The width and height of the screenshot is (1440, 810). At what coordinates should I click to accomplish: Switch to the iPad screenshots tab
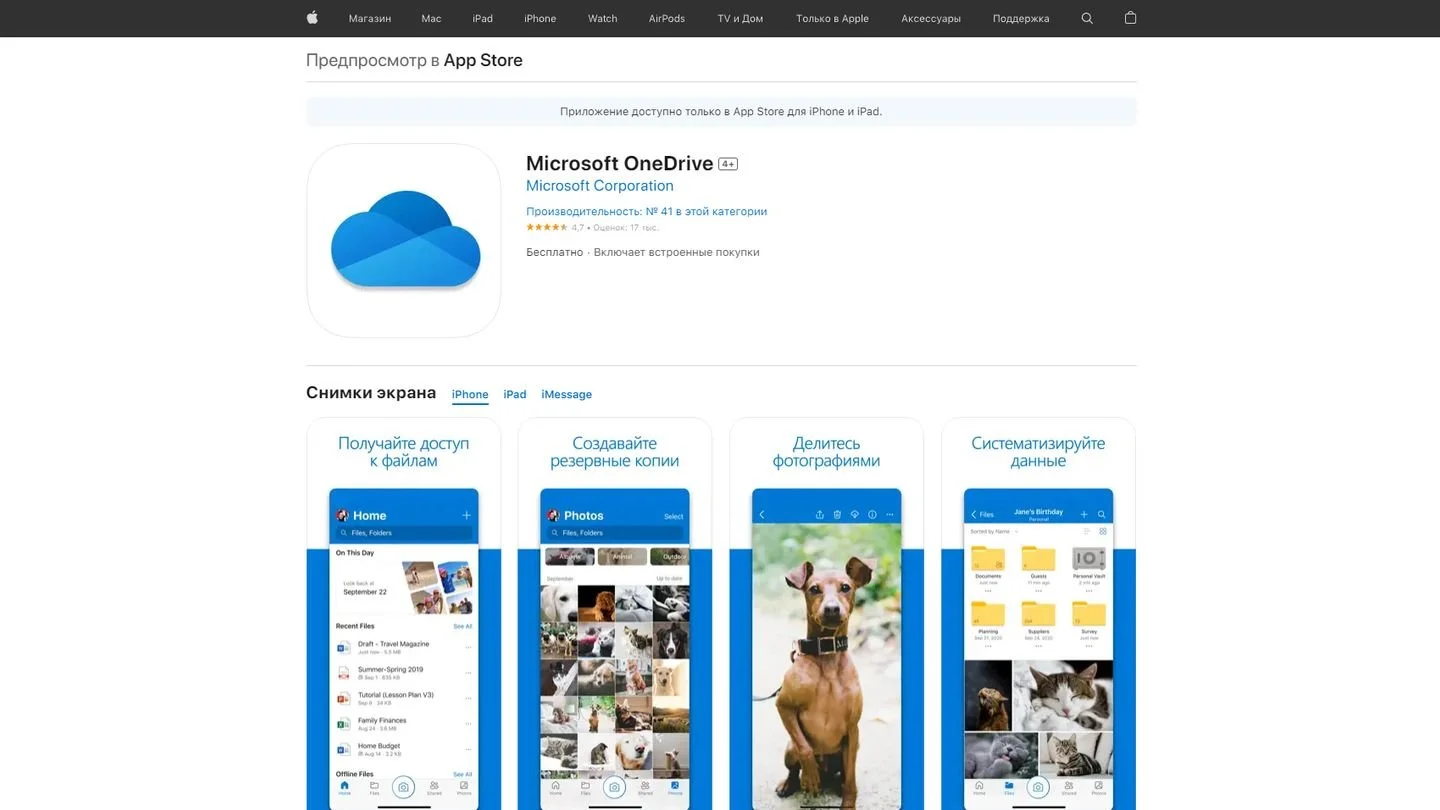tap(515, 395)
